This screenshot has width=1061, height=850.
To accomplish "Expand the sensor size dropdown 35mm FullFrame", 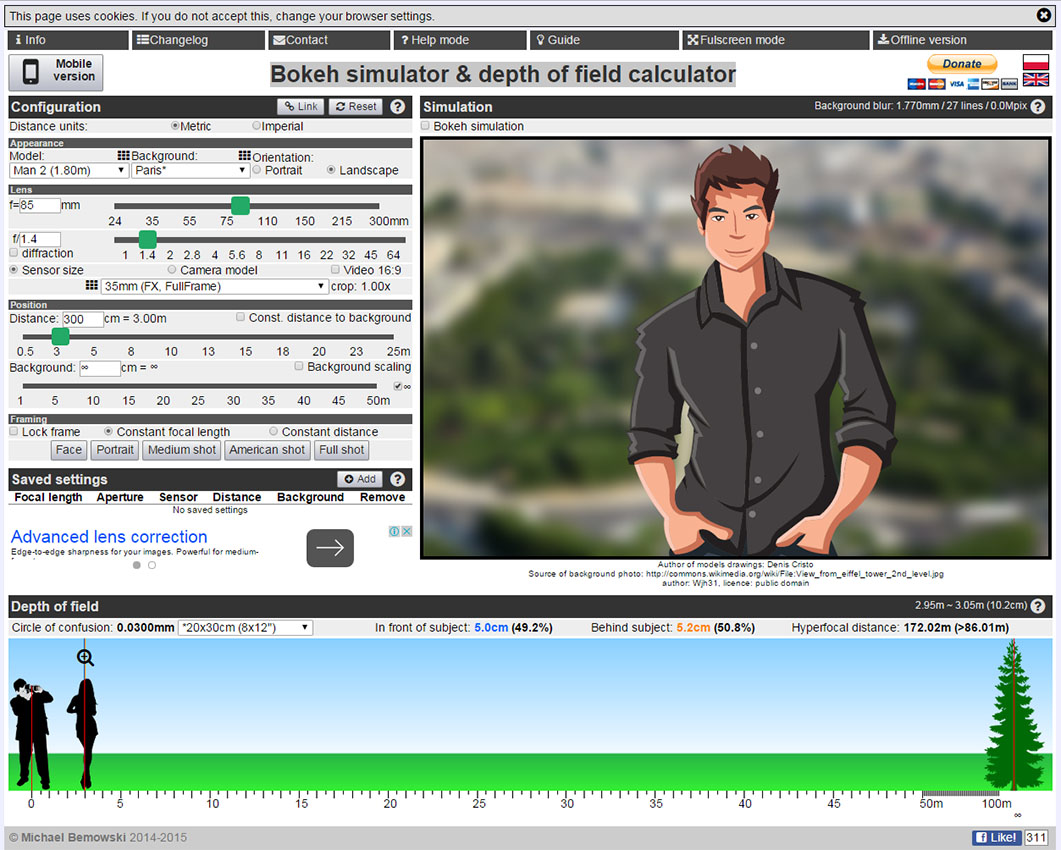I will 215,286.
